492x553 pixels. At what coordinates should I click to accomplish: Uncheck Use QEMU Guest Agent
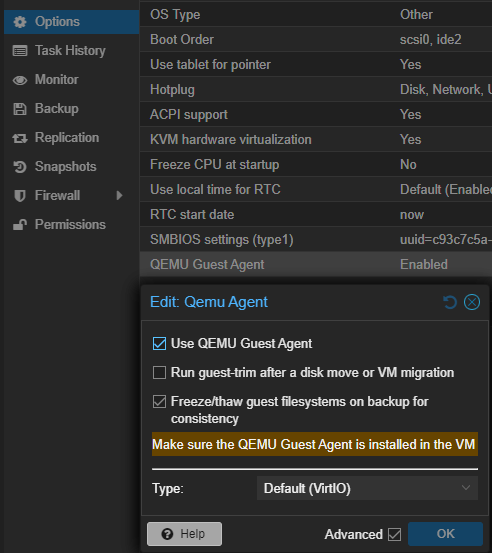(x=159, y=344)
